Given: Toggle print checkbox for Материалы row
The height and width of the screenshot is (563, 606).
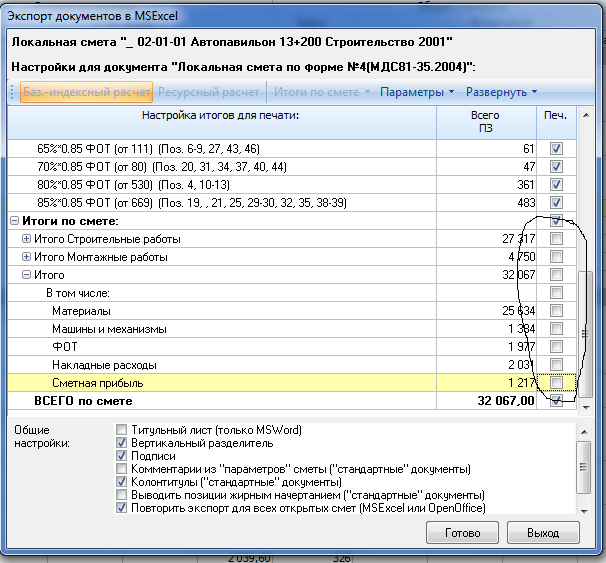Looking at the screenshot, I should [x=556, y=311].
